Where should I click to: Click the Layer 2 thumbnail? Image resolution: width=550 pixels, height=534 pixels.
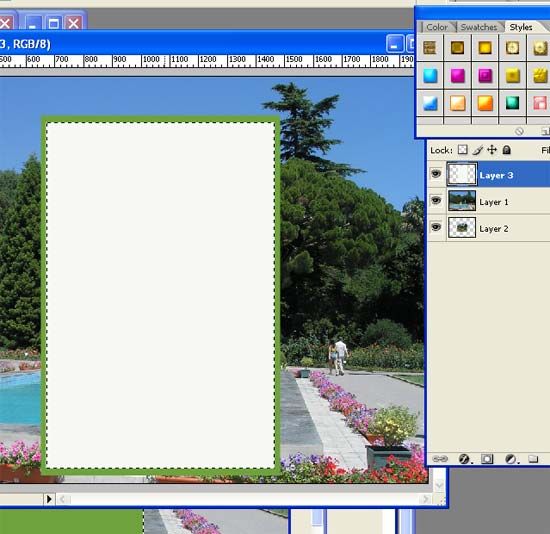[x=462, y=227]
